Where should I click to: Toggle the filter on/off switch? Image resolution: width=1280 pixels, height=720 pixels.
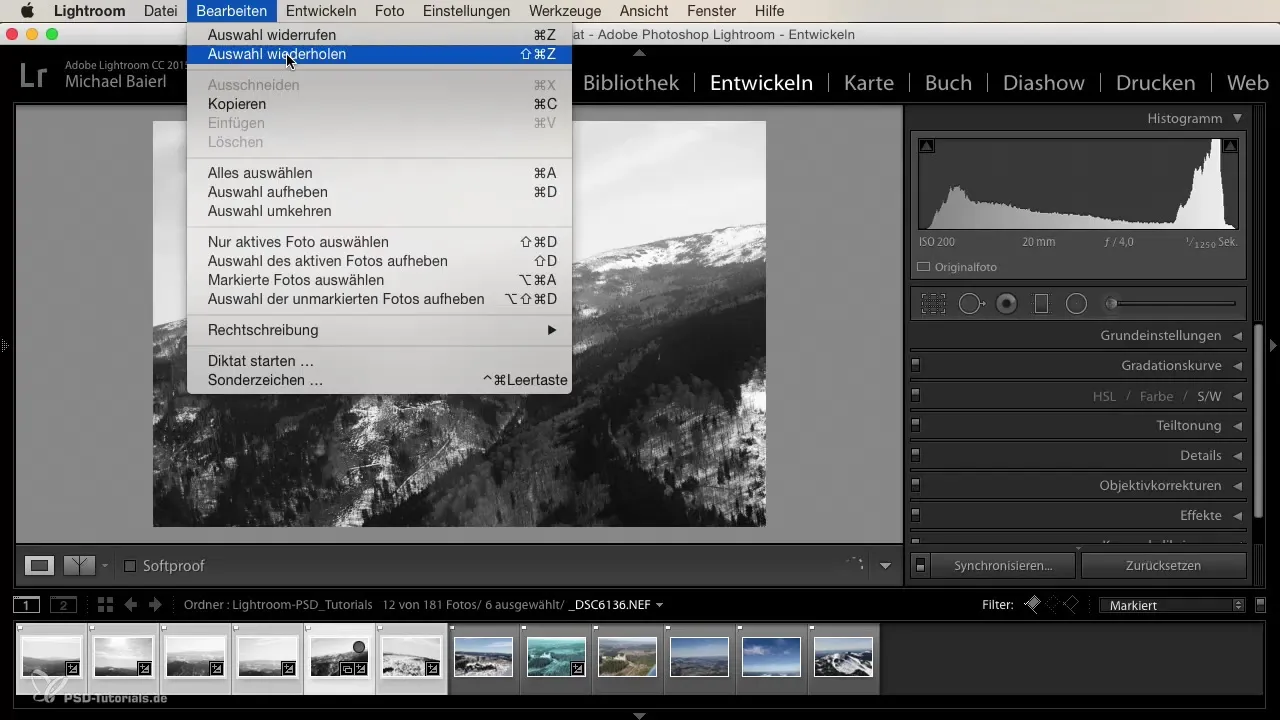pyautogui.click(x=1260, y=605)
